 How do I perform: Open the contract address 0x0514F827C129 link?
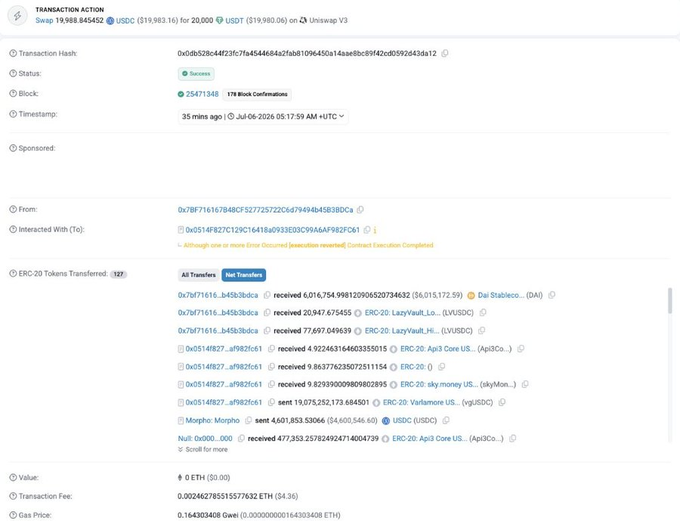click(x=272, y=230)
